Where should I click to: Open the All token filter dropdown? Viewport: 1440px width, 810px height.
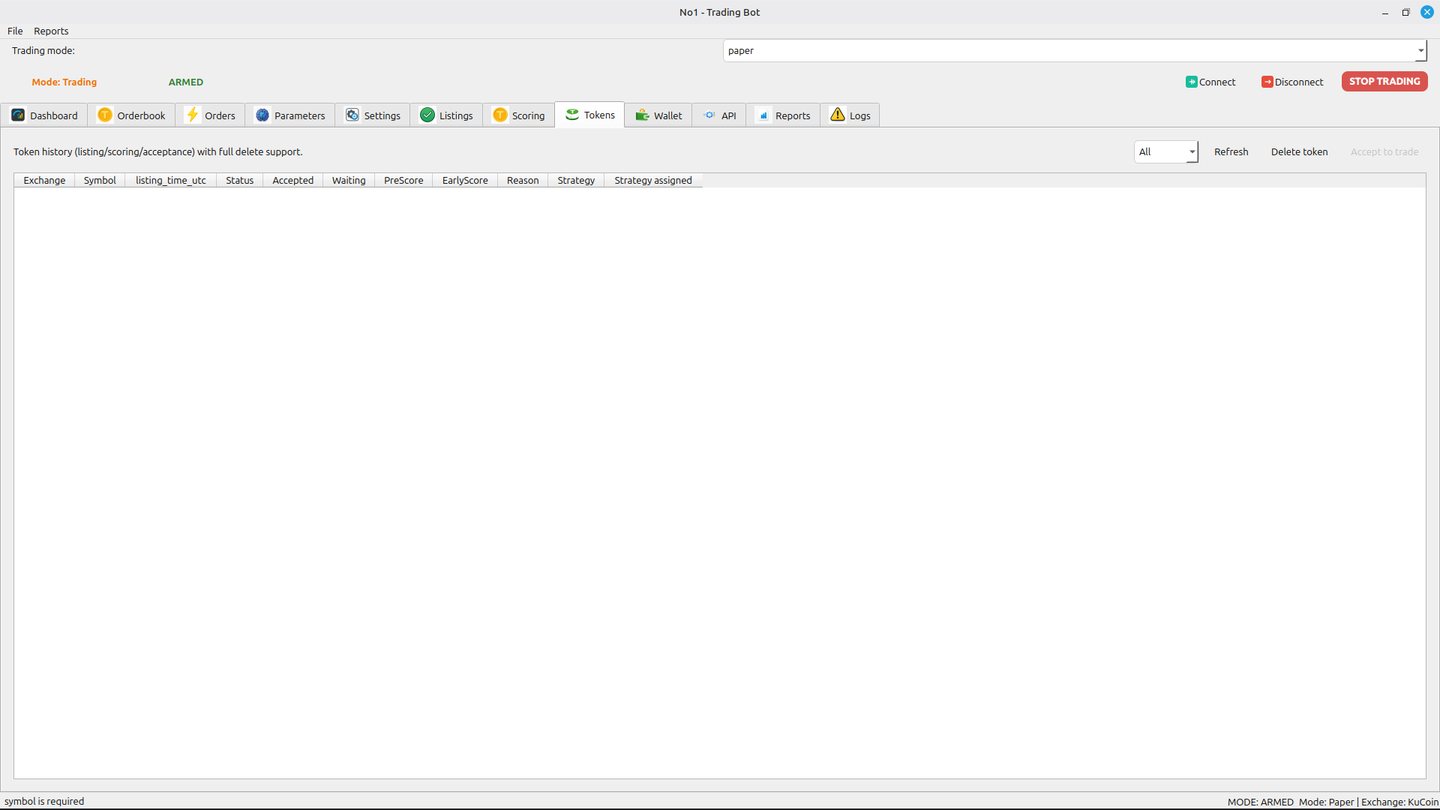click(x=1166, y=152)
